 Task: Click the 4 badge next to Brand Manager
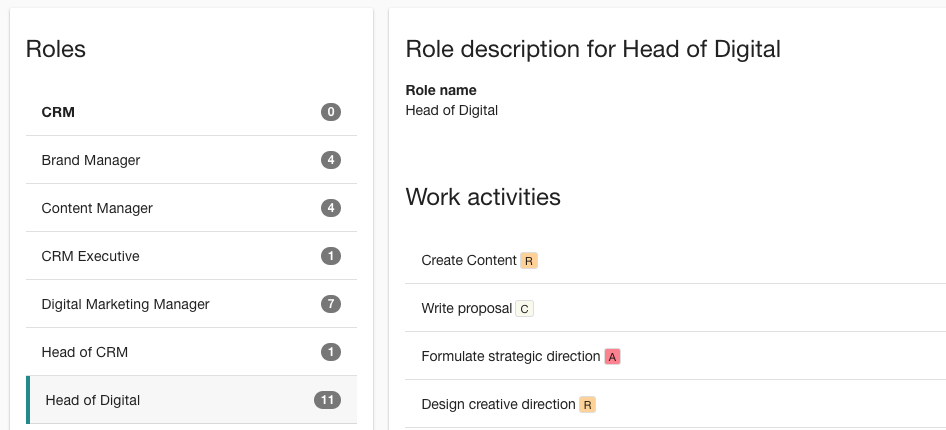pyautogui.click(x=331, y=160)
